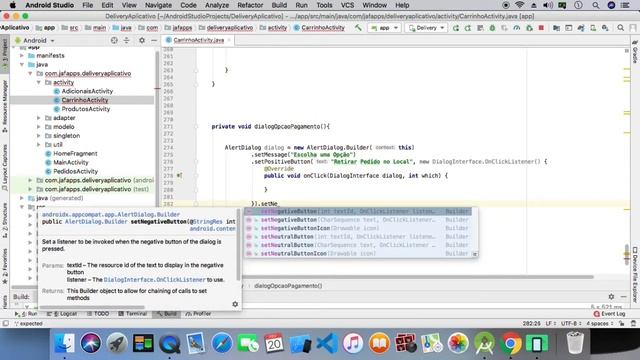The height and width of the screenshot is (360, 640).
Task: Click the Spotlight search icon in menu bar
Action: coord(596,5)
